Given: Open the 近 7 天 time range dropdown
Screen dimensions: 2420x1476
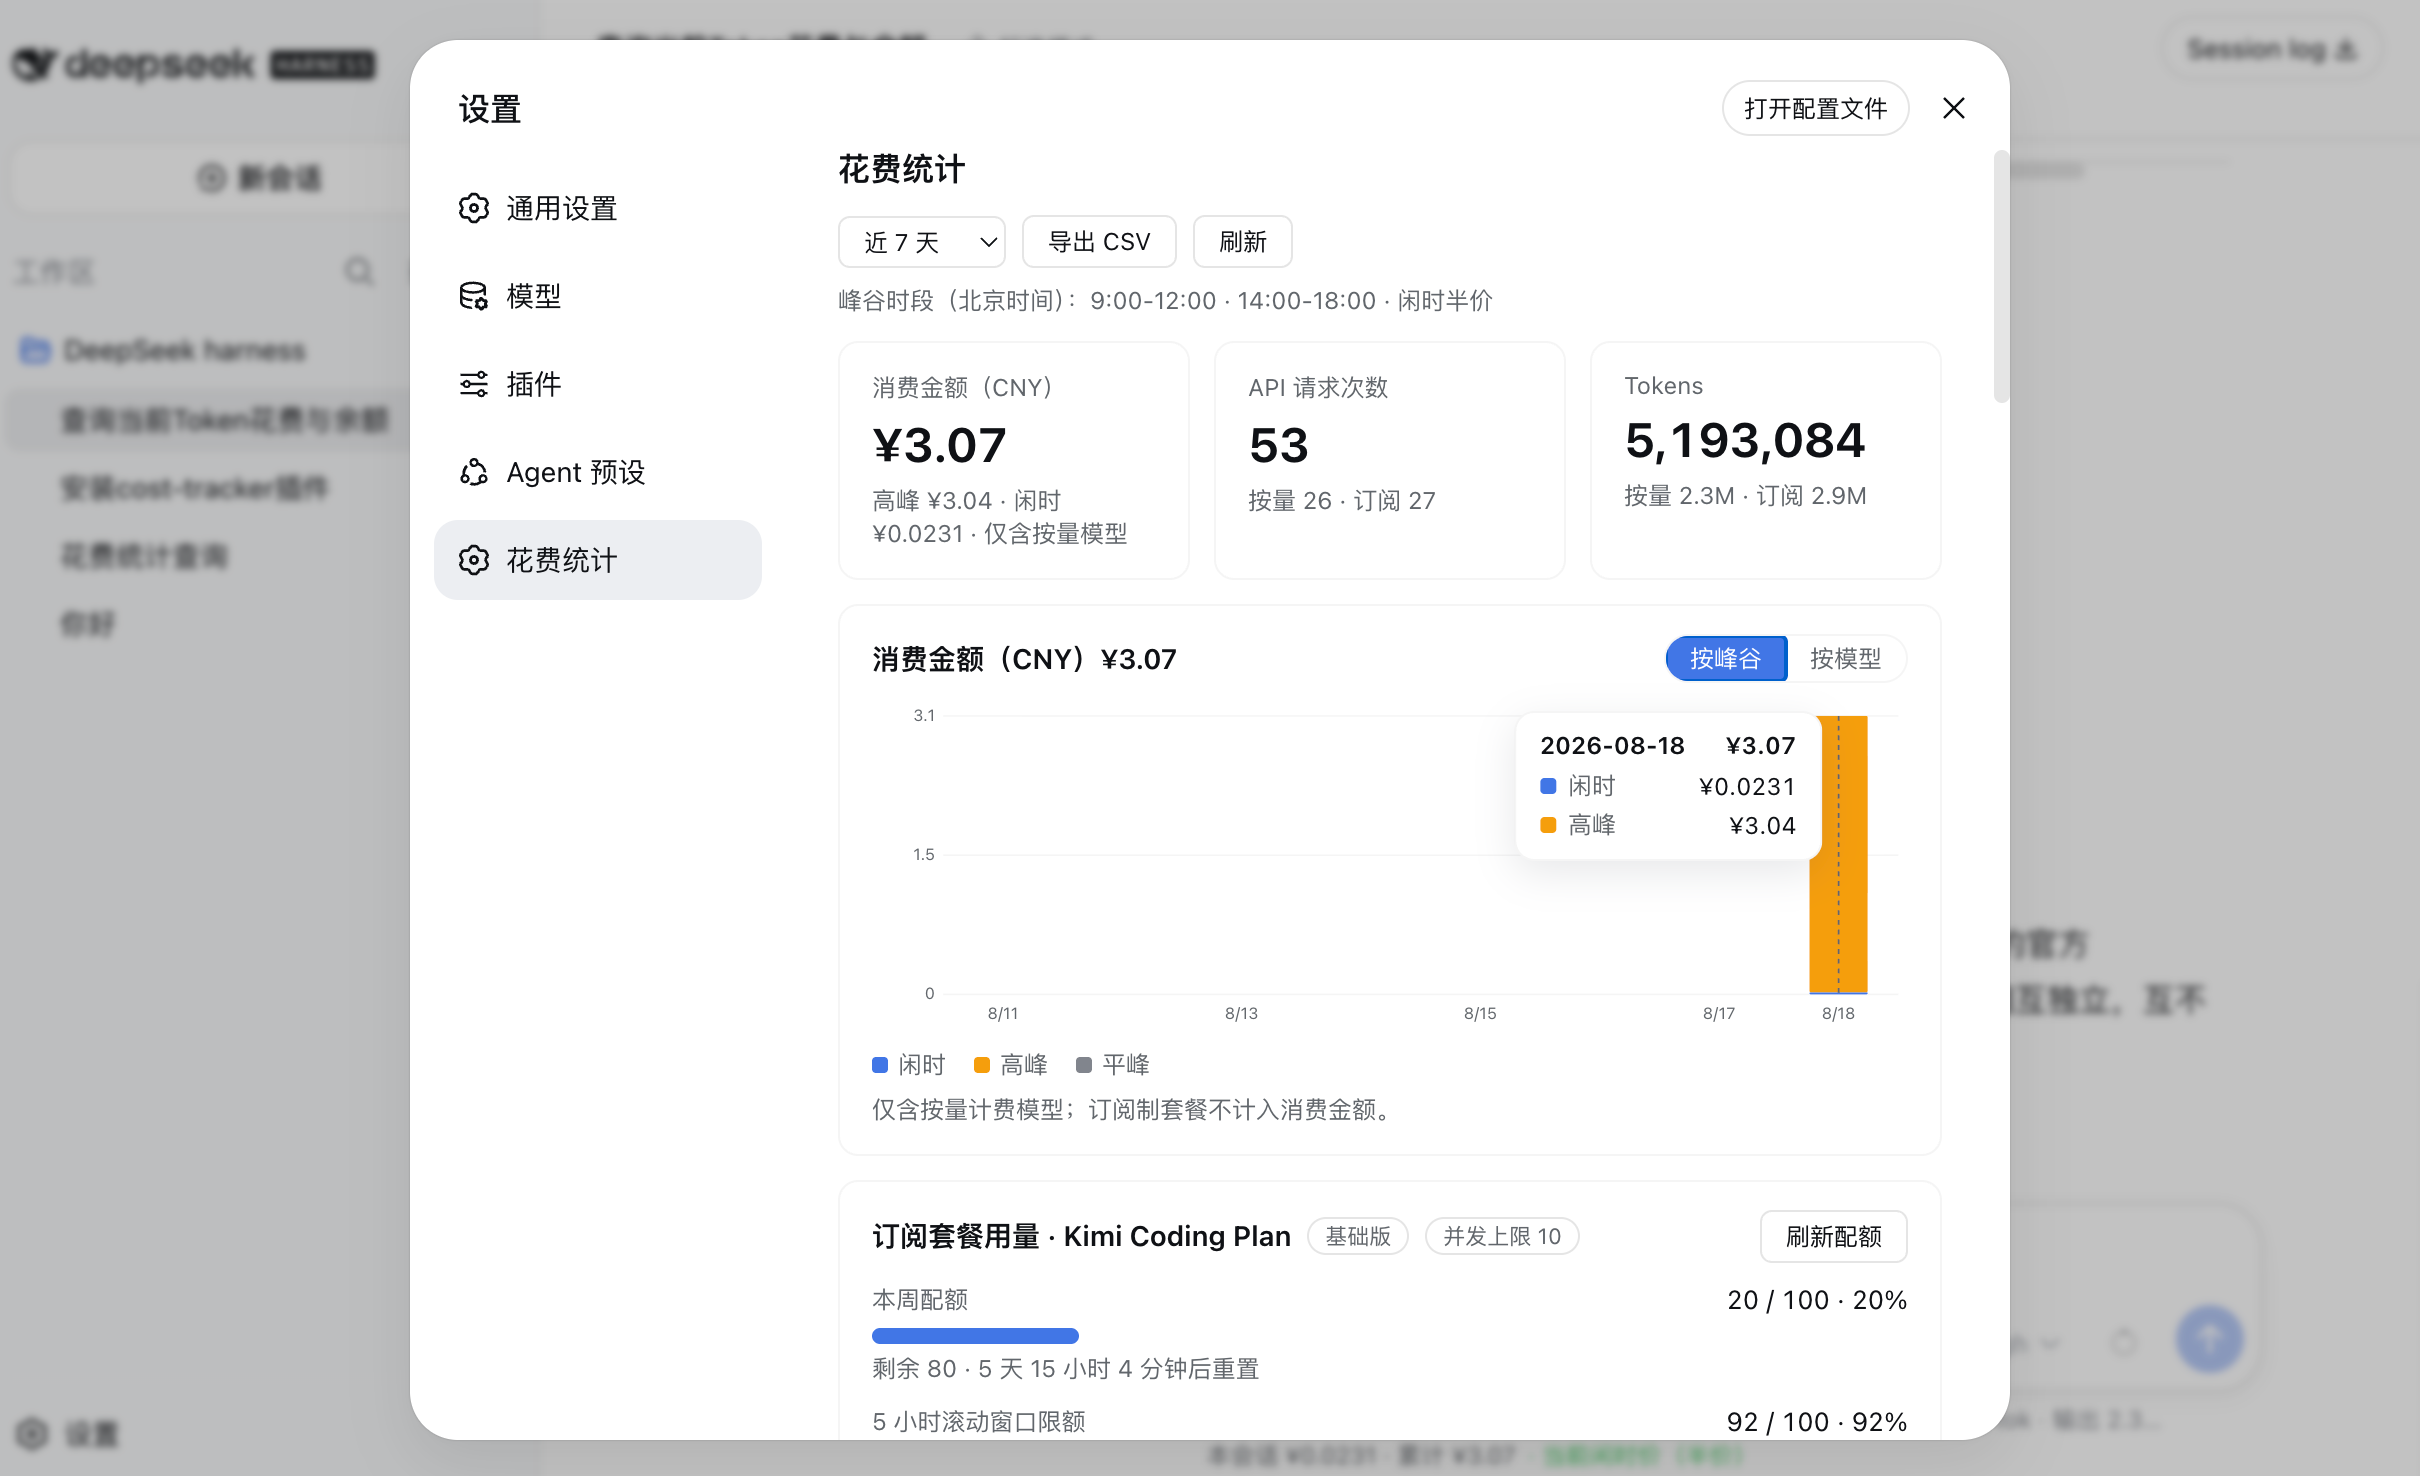Looking at the screenshot, I should (x=921, y=242).
